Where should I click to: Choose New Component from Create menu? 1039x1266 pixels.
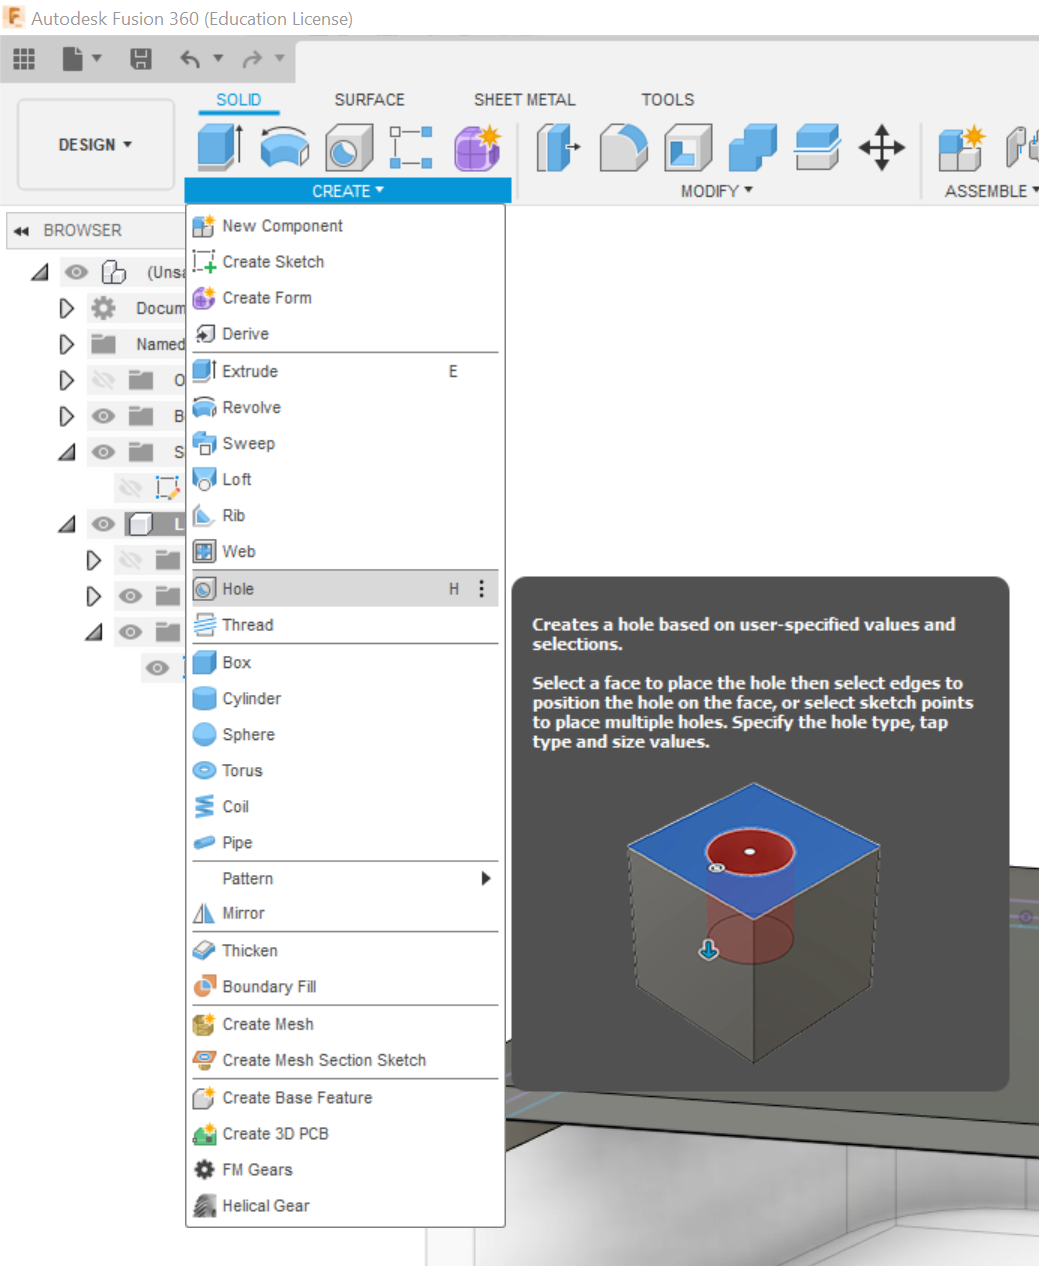tap(345, 226)
